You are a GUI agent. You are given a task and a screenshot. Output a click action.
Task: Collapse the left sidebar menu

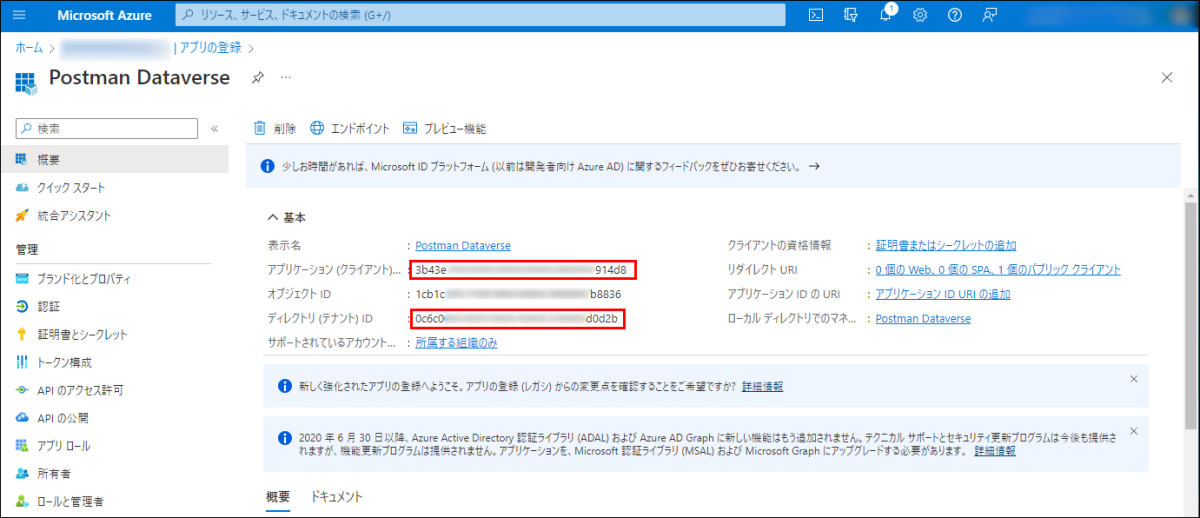[214, 128]
